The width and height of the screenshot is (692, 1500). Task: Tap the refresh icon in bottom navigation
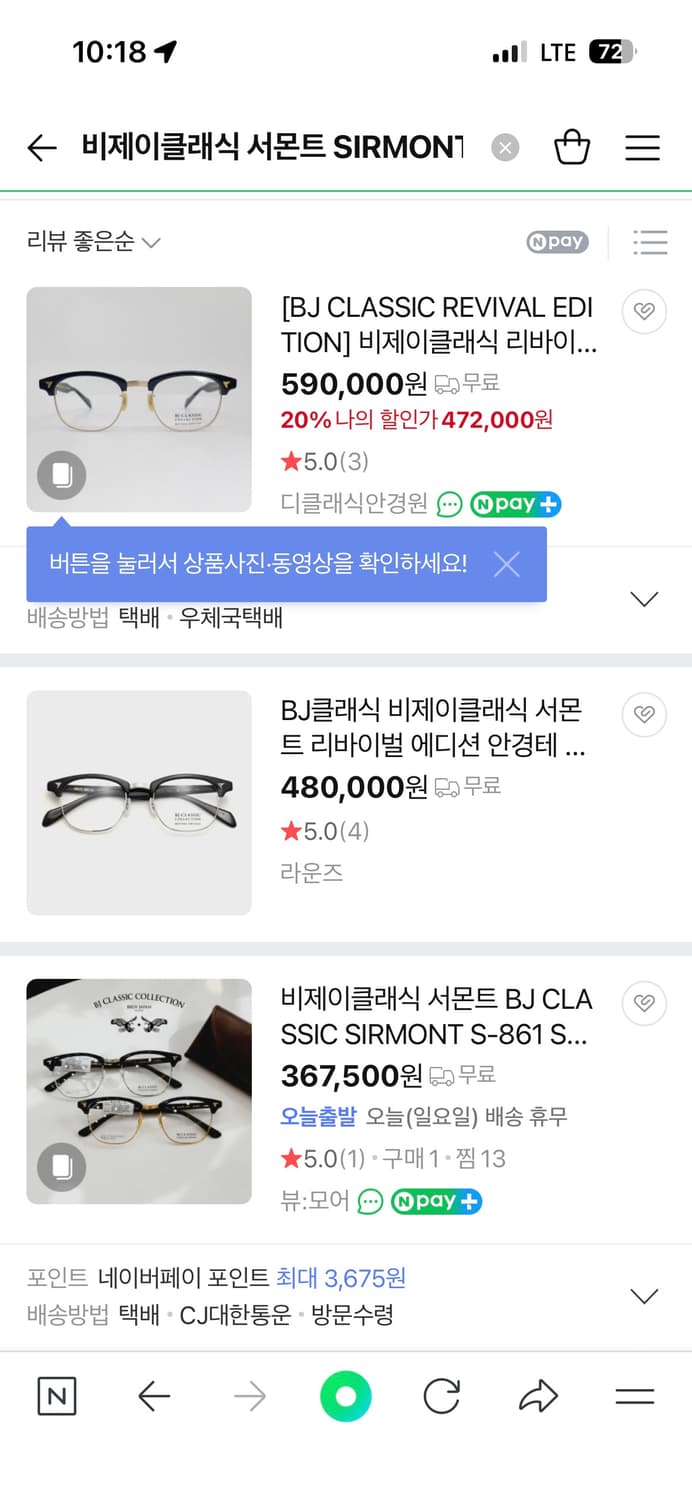(442, 1397)
